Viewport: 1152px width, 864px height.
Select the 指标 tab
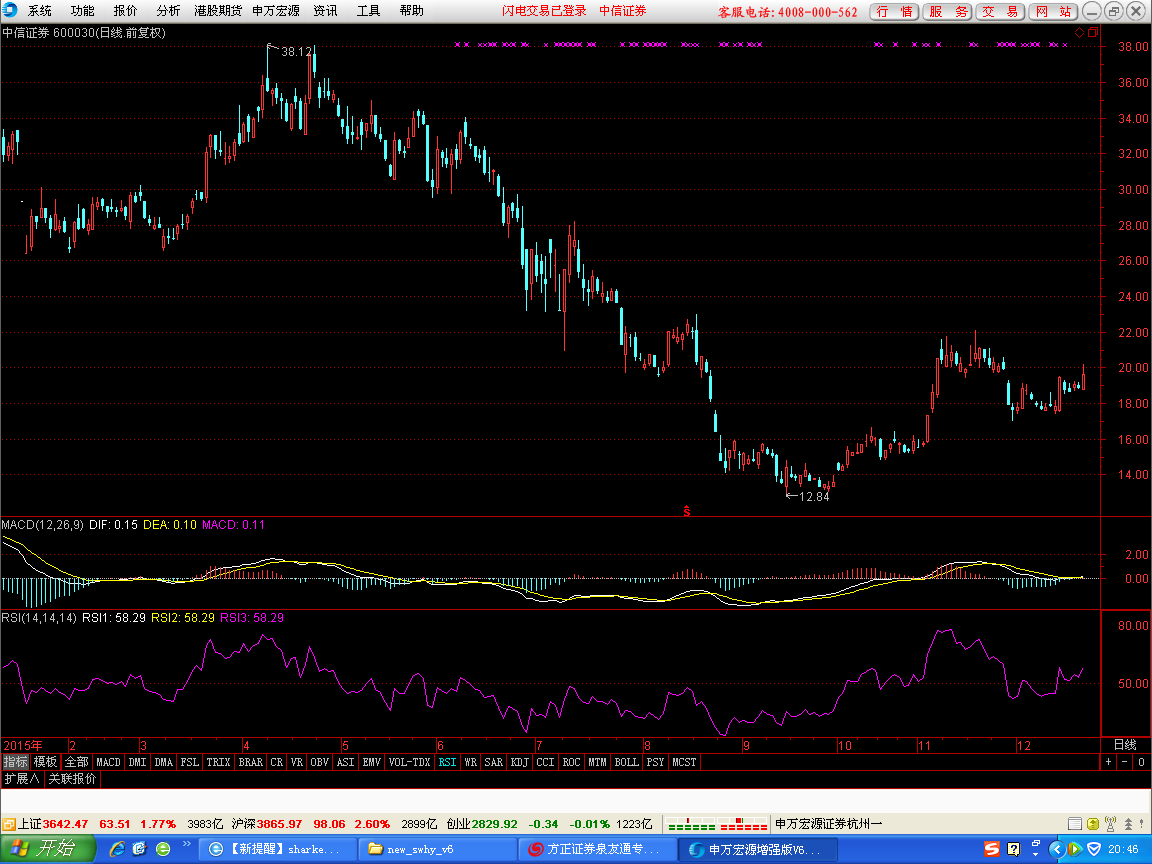coord(15,762)
